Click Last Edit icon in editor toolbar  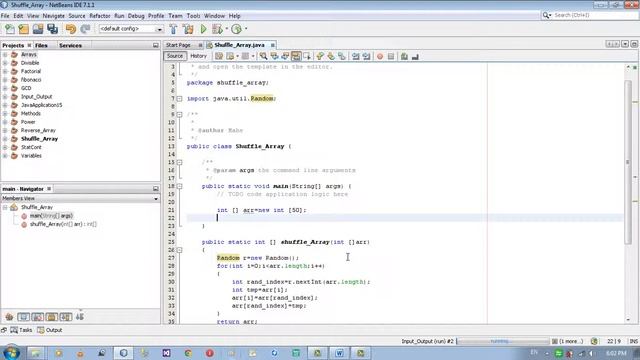(x=219, y=56)
